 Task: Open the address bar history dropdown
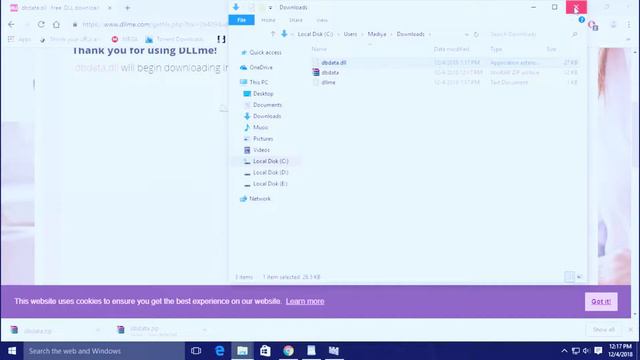coord(467,35)
